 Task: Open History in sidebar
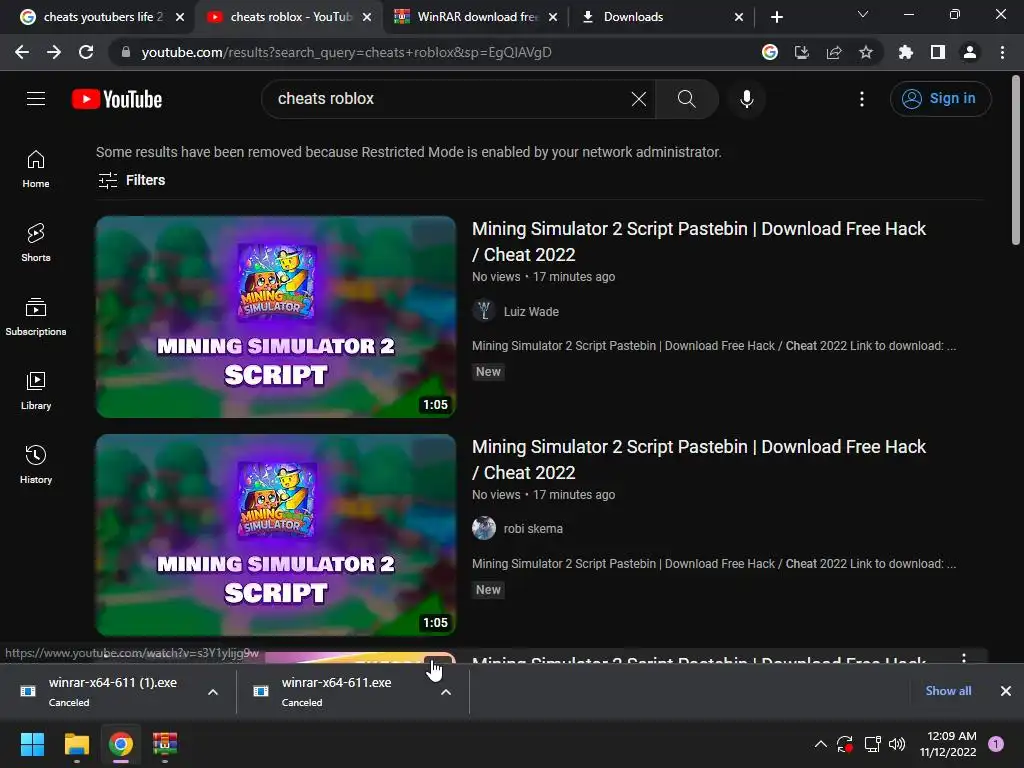[36, 464]
